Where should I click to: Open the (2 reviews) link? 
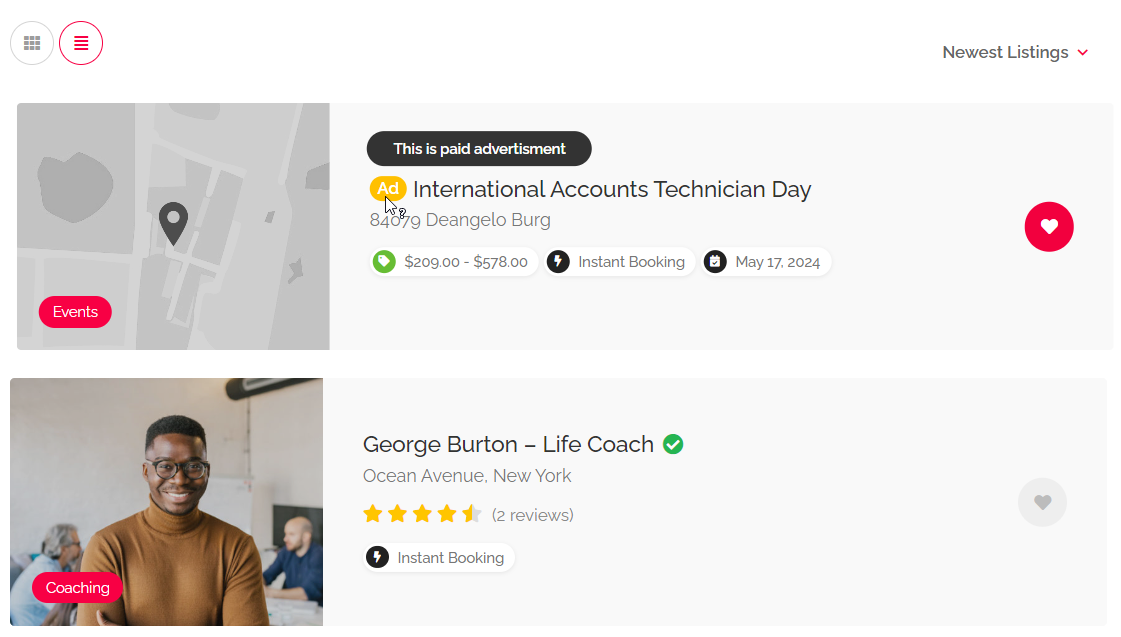tap(533, 515)
